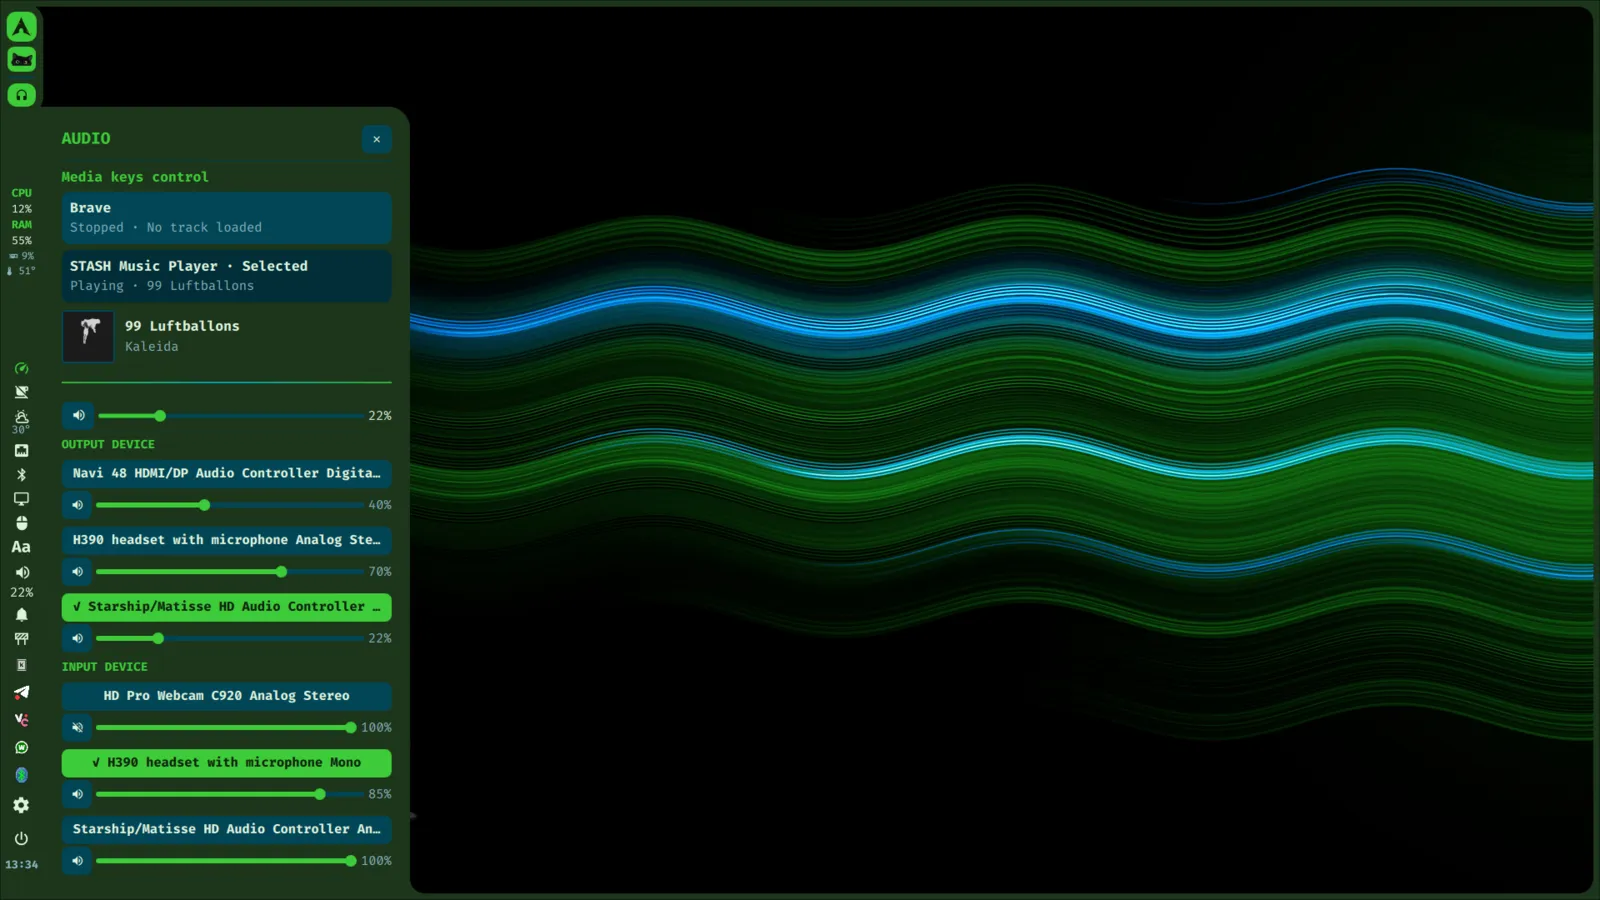Click the checked Starship/Matisse output device
Screen dimensions: 1600x900
(226, 607)
